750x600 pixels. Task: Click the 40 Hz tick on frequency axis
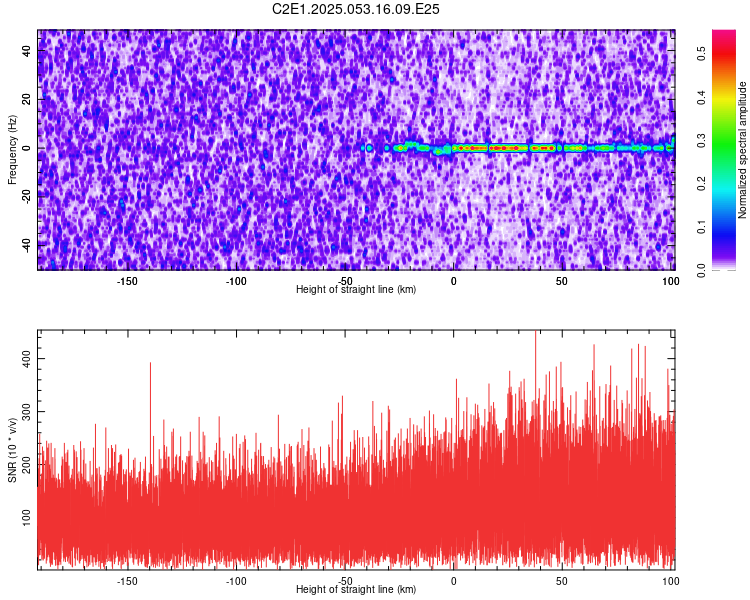[26, 51]
